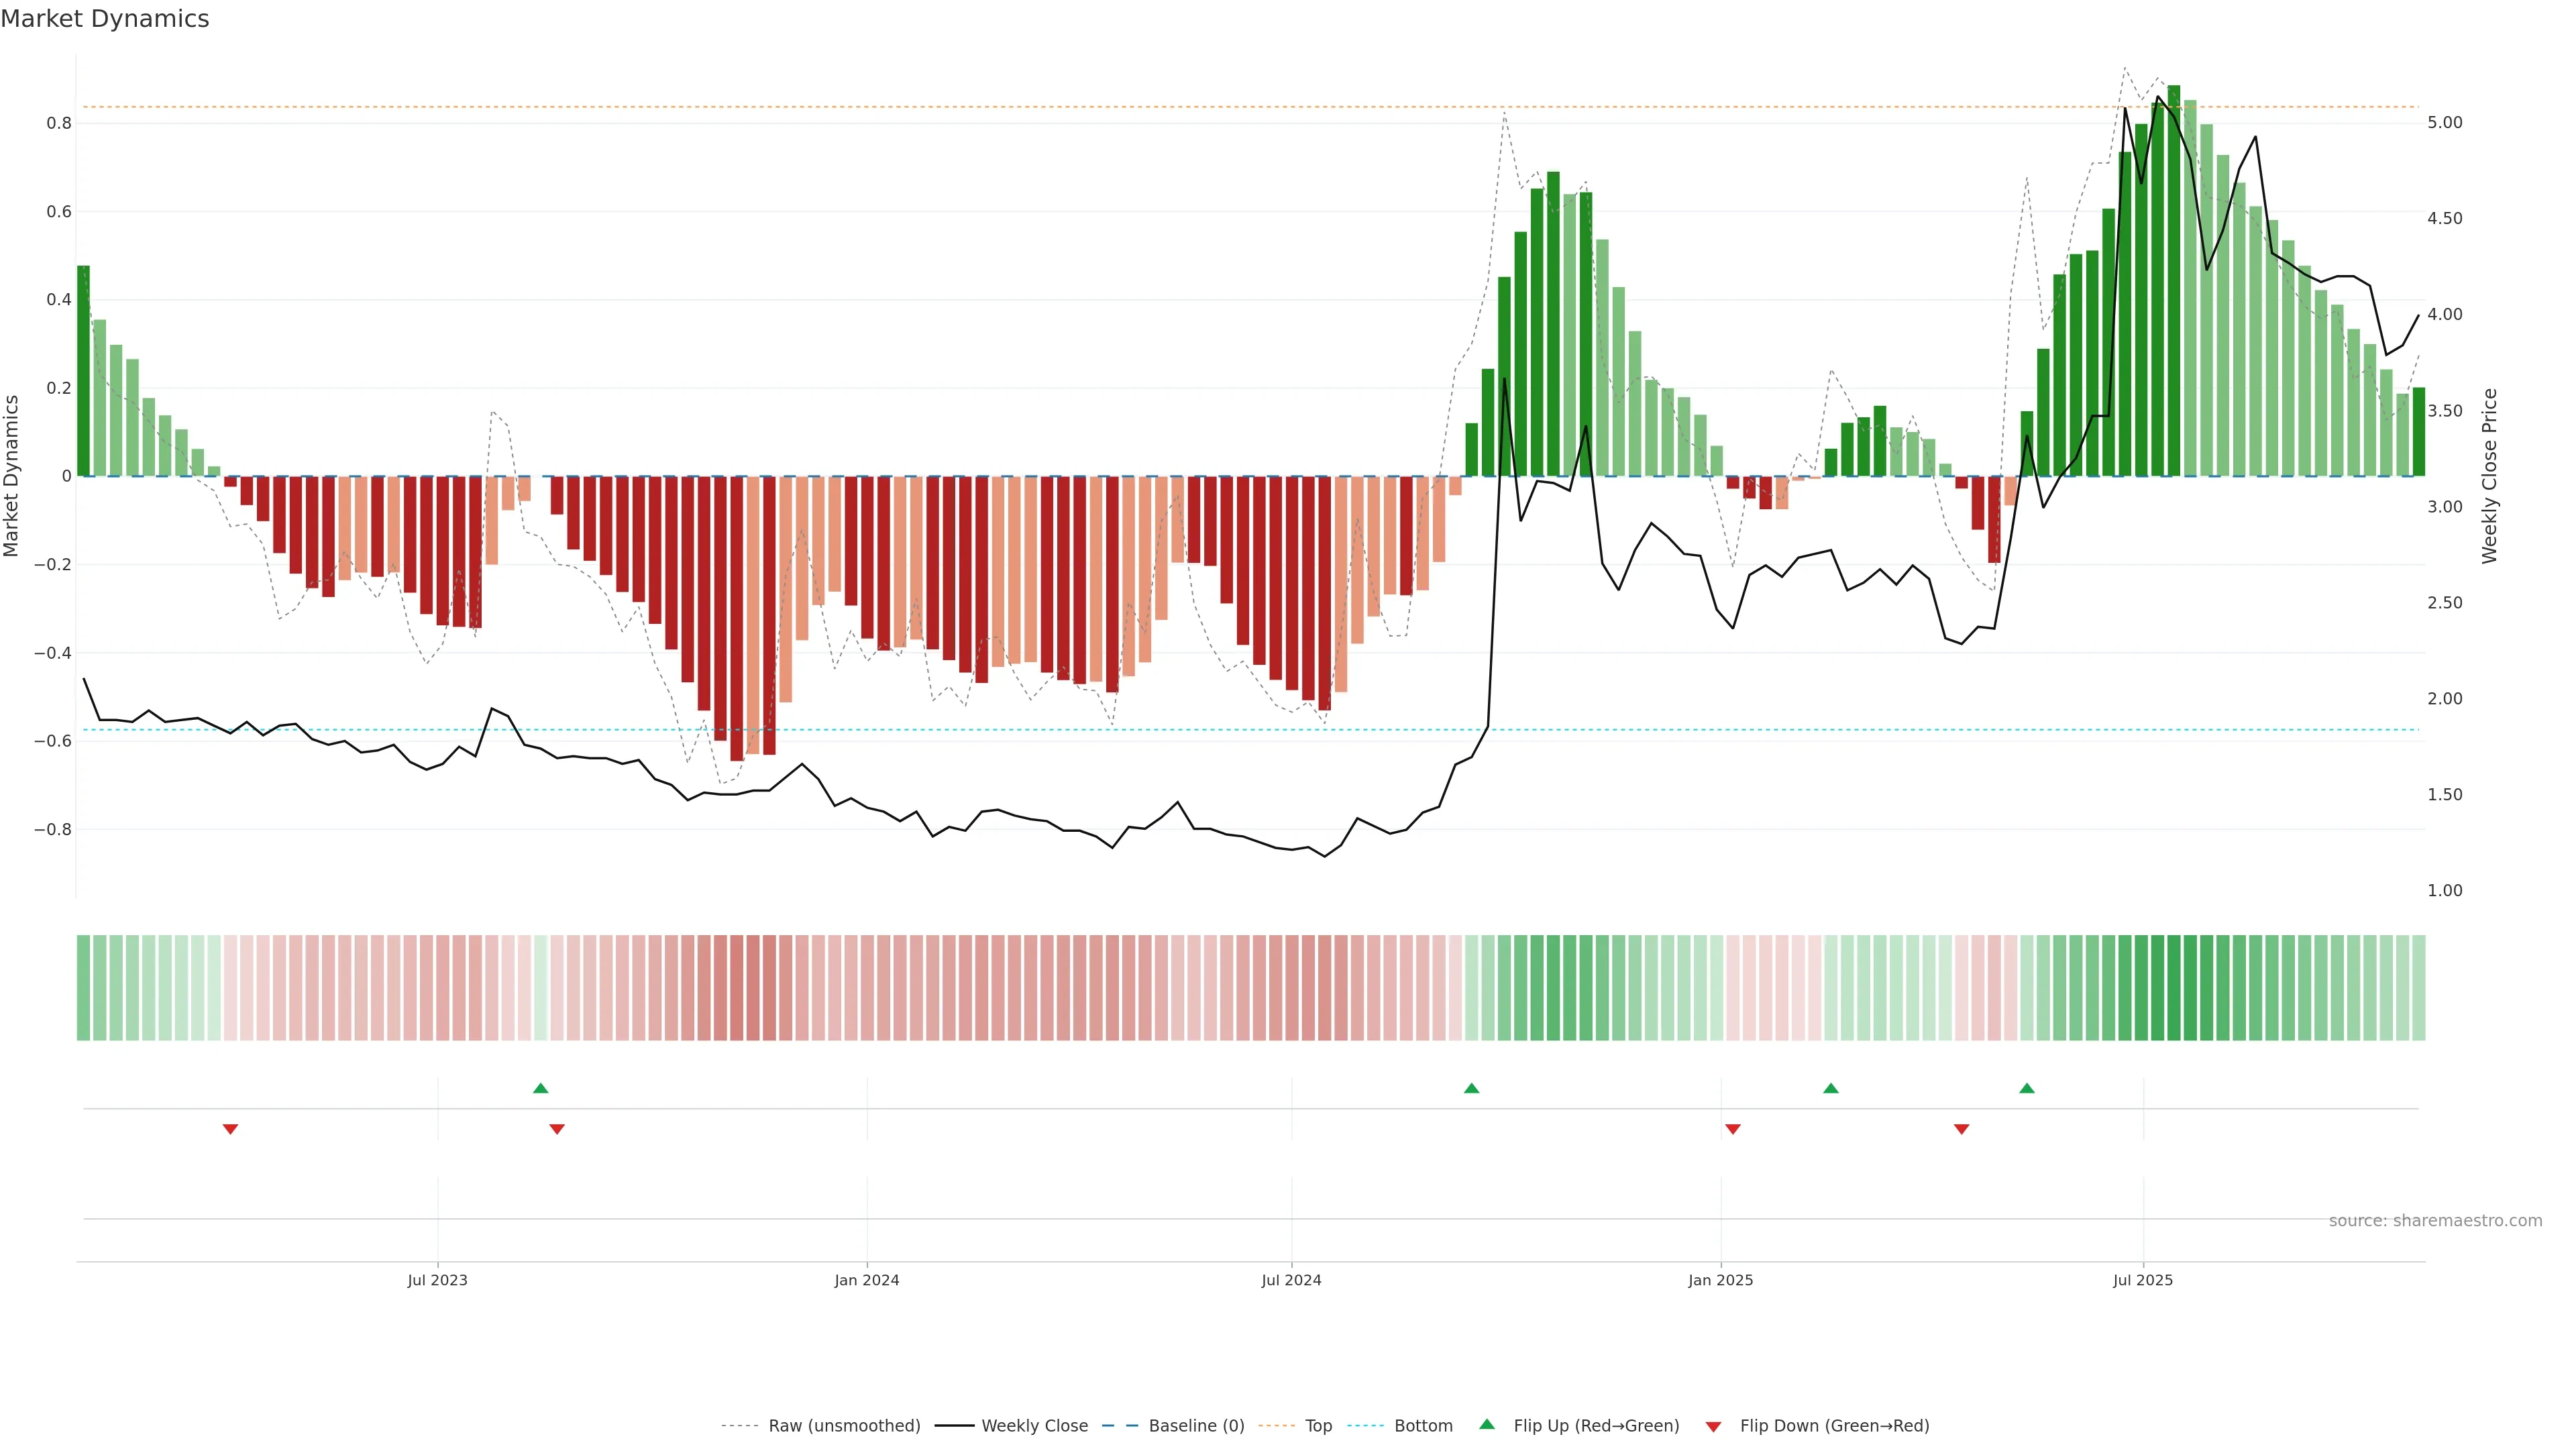
Task: Click the source: sharemaestro.com text
Action: click(x=2435, y=1221)
